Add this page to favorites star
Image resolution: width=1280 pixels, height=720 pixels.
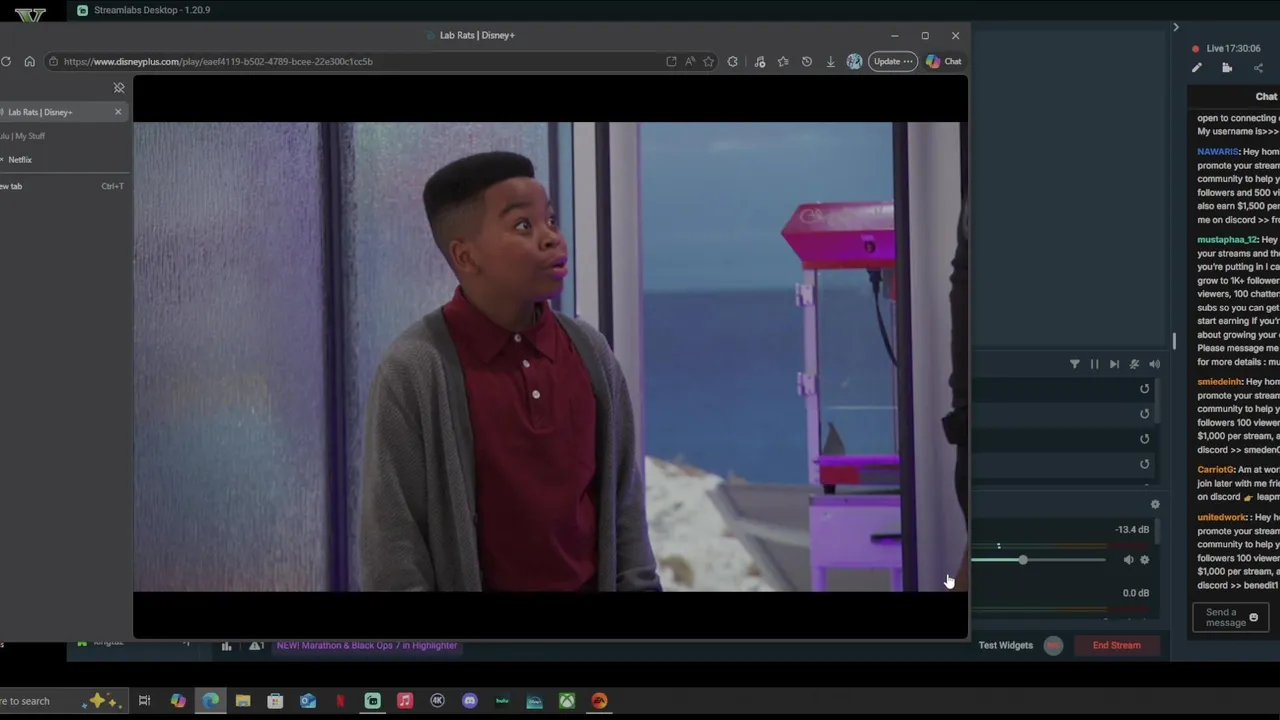[709, 61]
